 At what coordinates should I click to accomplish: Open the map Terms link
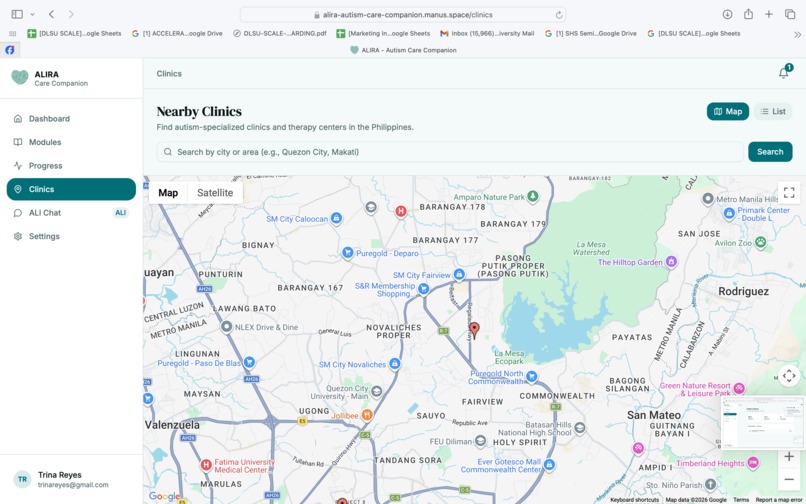coord(741,500)
